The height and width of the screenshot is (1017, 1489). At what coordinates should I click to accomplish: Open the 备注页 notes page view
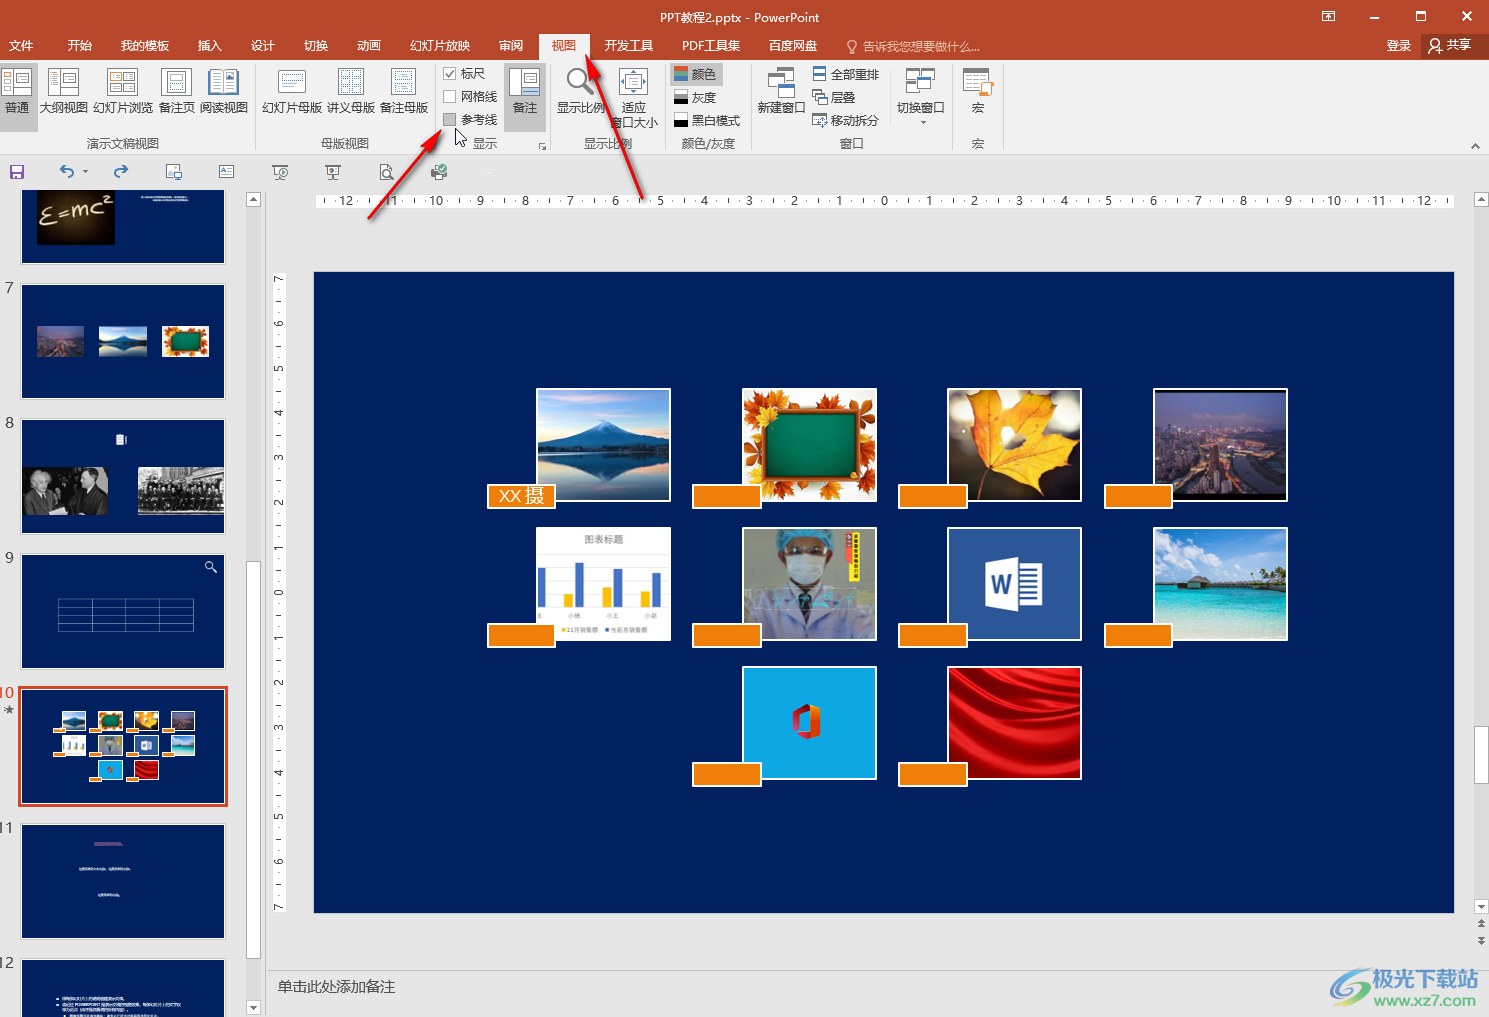pos(177,92)
